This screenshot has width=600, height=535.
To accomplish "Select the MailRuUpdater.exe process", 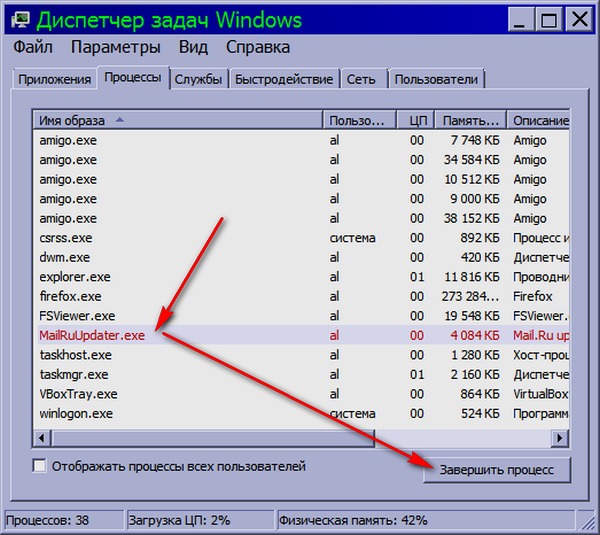I will [301, 336].
